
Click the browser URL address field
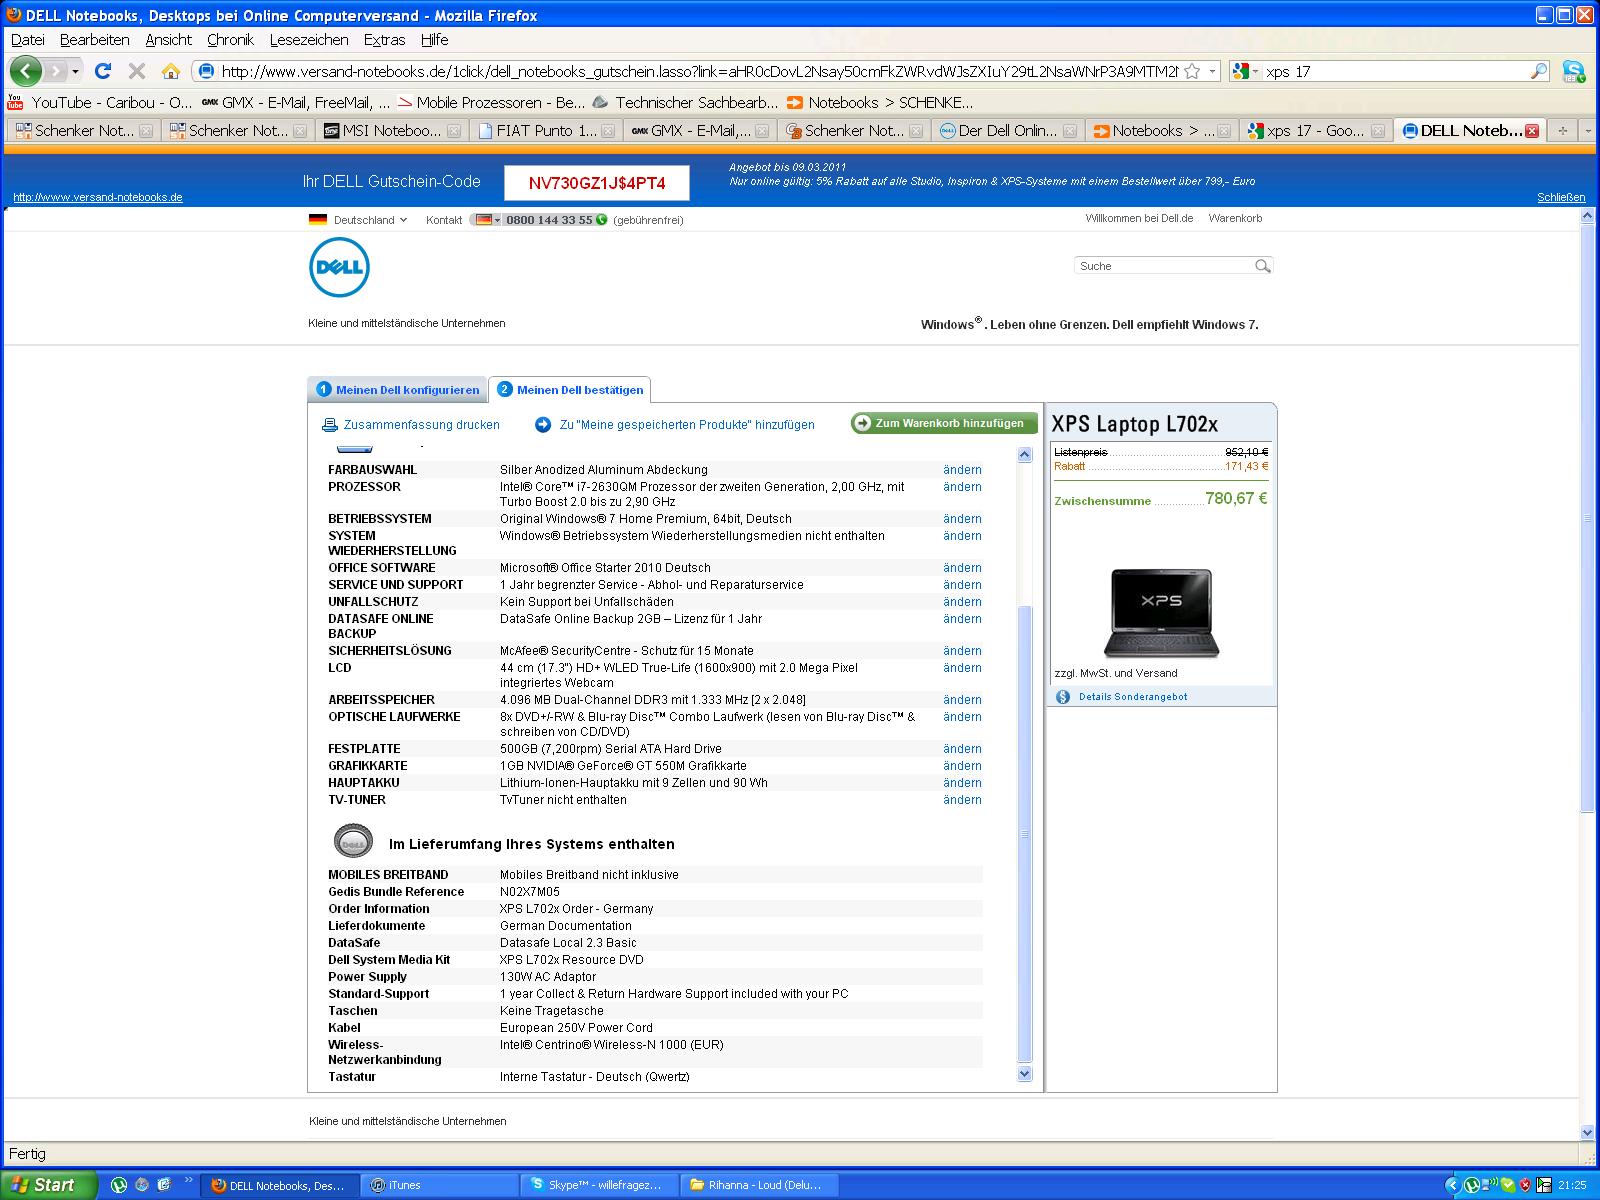pyautogui.click(x=698, y=71)
